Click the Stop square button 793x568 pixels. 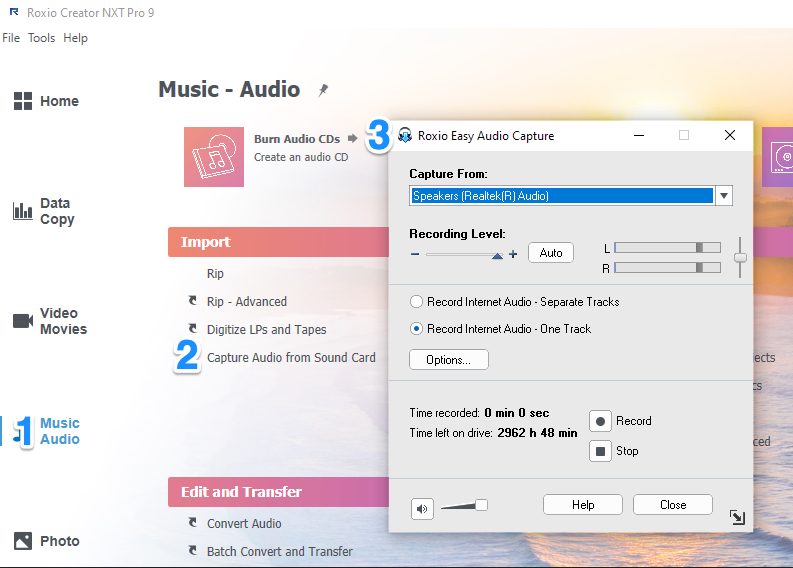(x=600, y=451)
